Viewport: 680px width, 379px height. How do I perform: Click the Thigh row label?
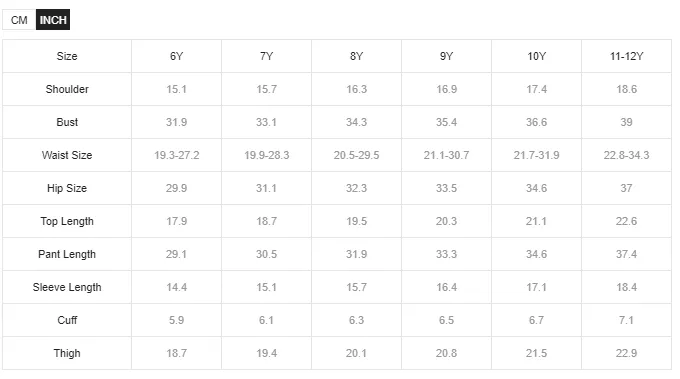click(67, 353)
